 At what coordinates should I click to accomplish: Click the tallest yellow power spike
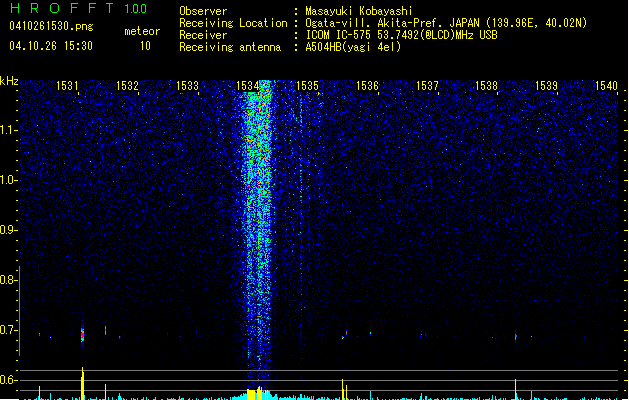click(82, 383)
